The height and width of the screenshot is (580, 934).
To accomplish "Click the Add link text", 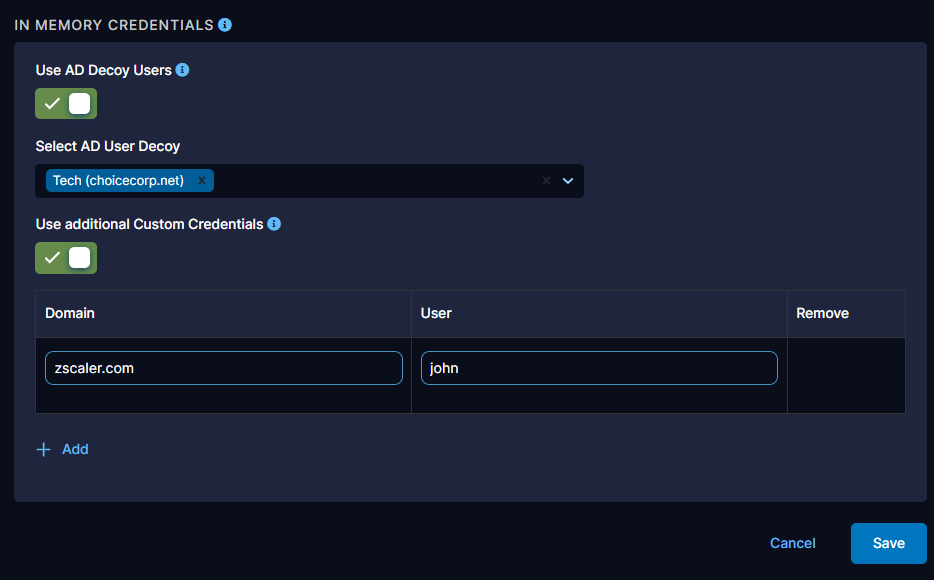I will (x=75, y=450).
